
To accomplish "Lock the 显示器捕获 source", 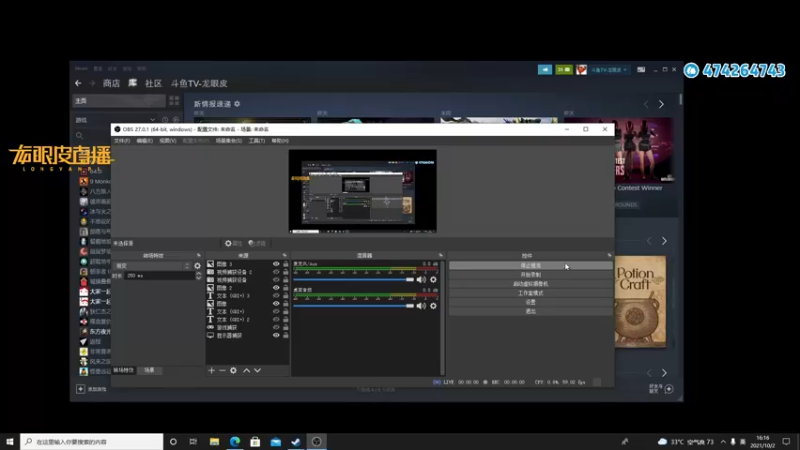I will pyautogui.click(x=286, y=335).
